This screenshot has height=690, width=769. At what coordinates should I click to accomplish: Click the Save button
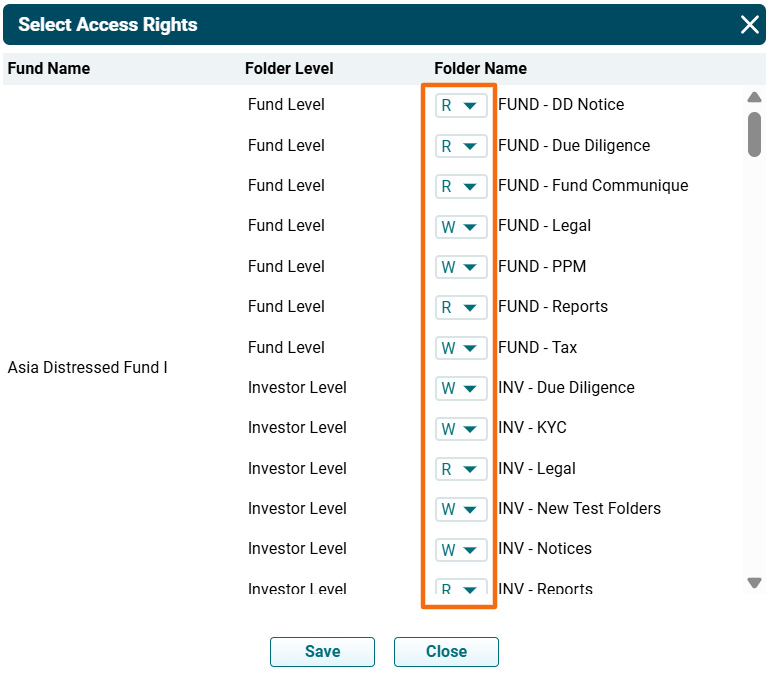(x=322, y=652)
